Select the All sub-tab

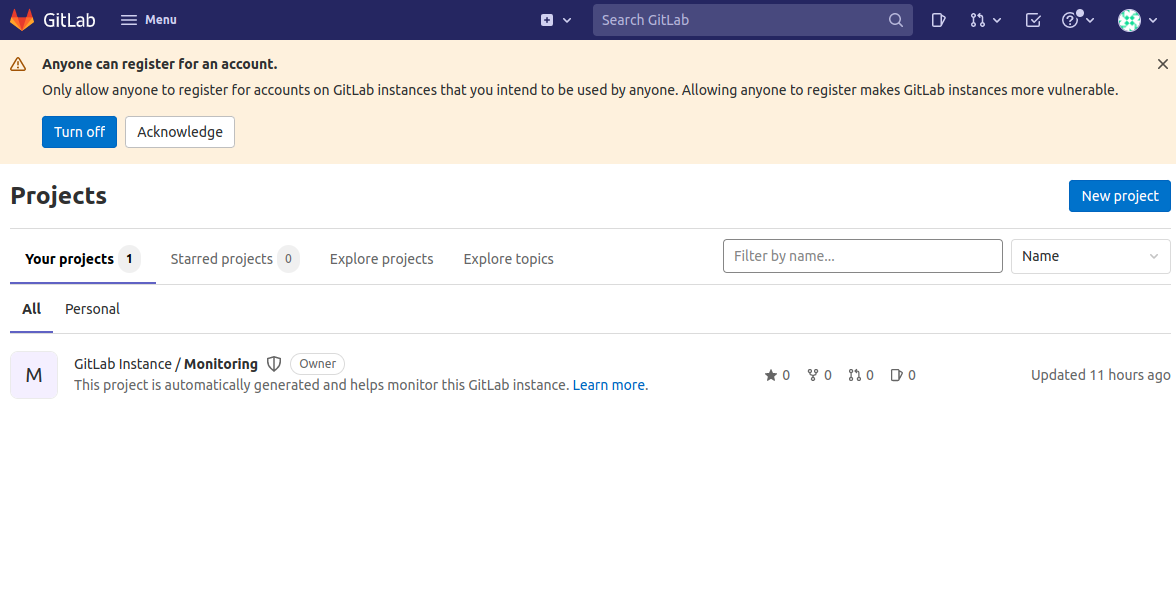coord(32,309)
